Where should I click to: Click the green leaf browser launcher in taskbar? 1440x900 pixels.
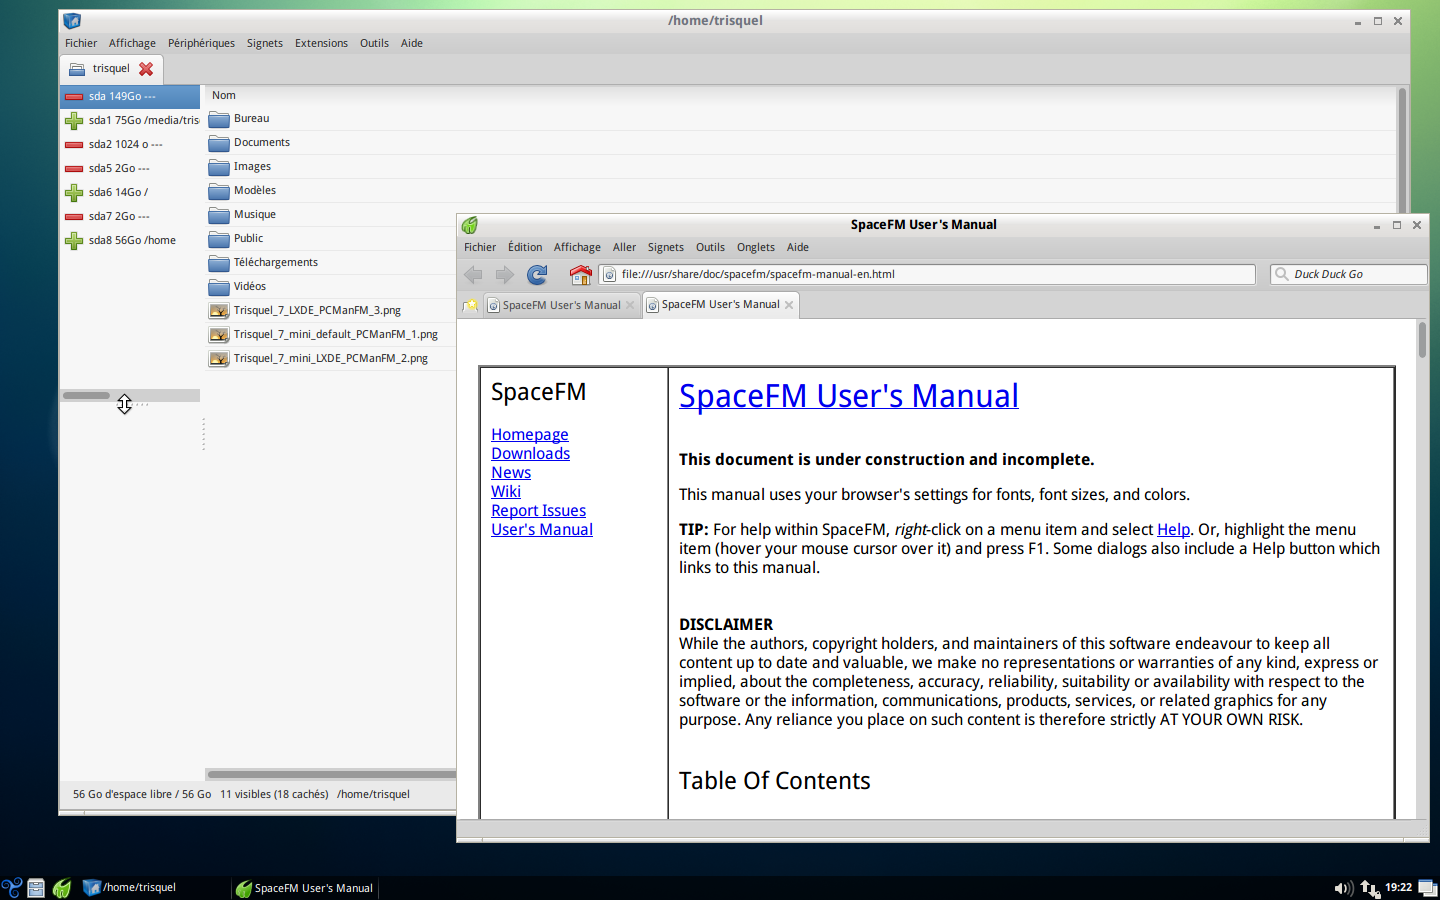click(62, 888)
